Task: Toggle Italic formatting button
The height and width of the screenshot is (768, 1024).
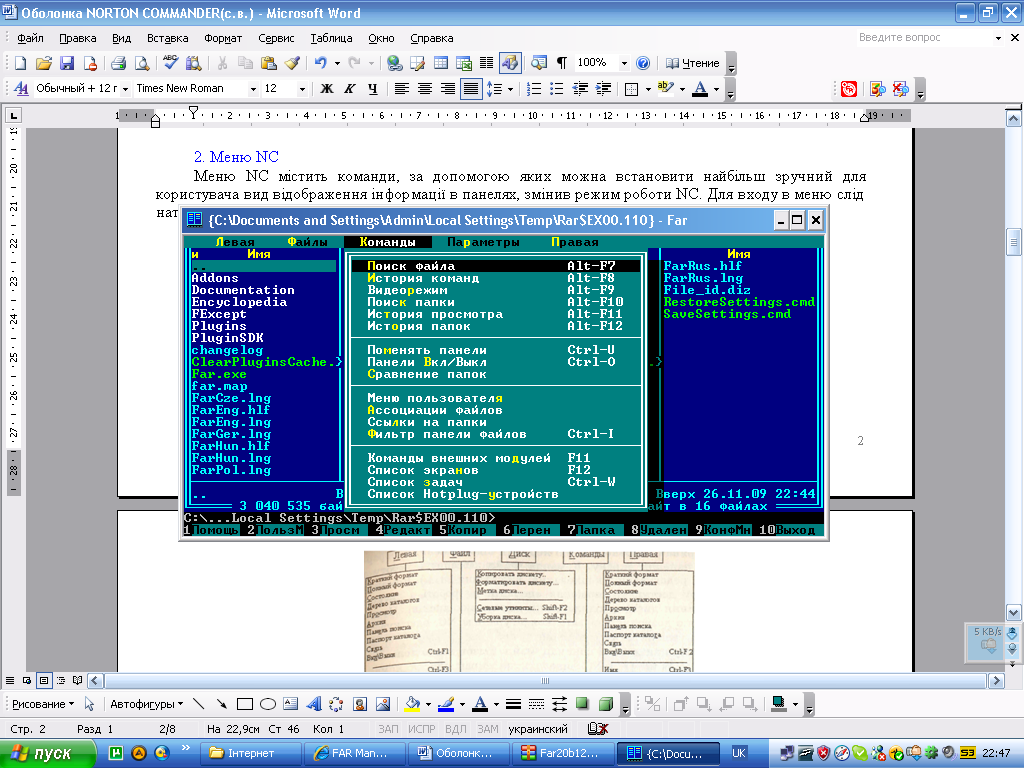Action: pos(349,89)
